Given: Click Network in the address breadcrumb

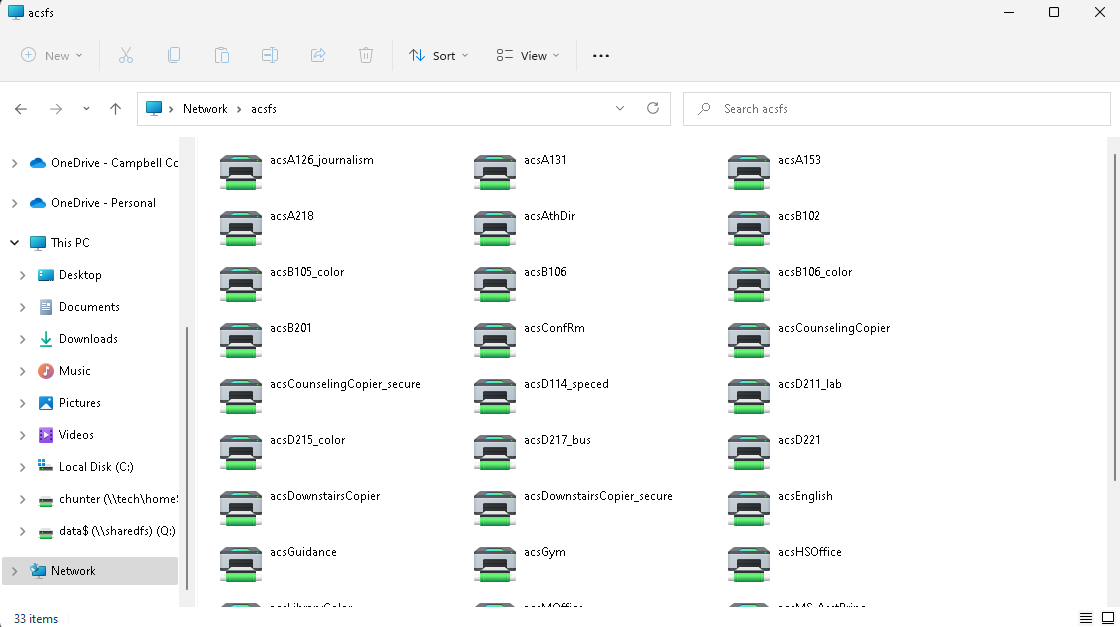Looking at the screenshot, I should coord(205,109).
